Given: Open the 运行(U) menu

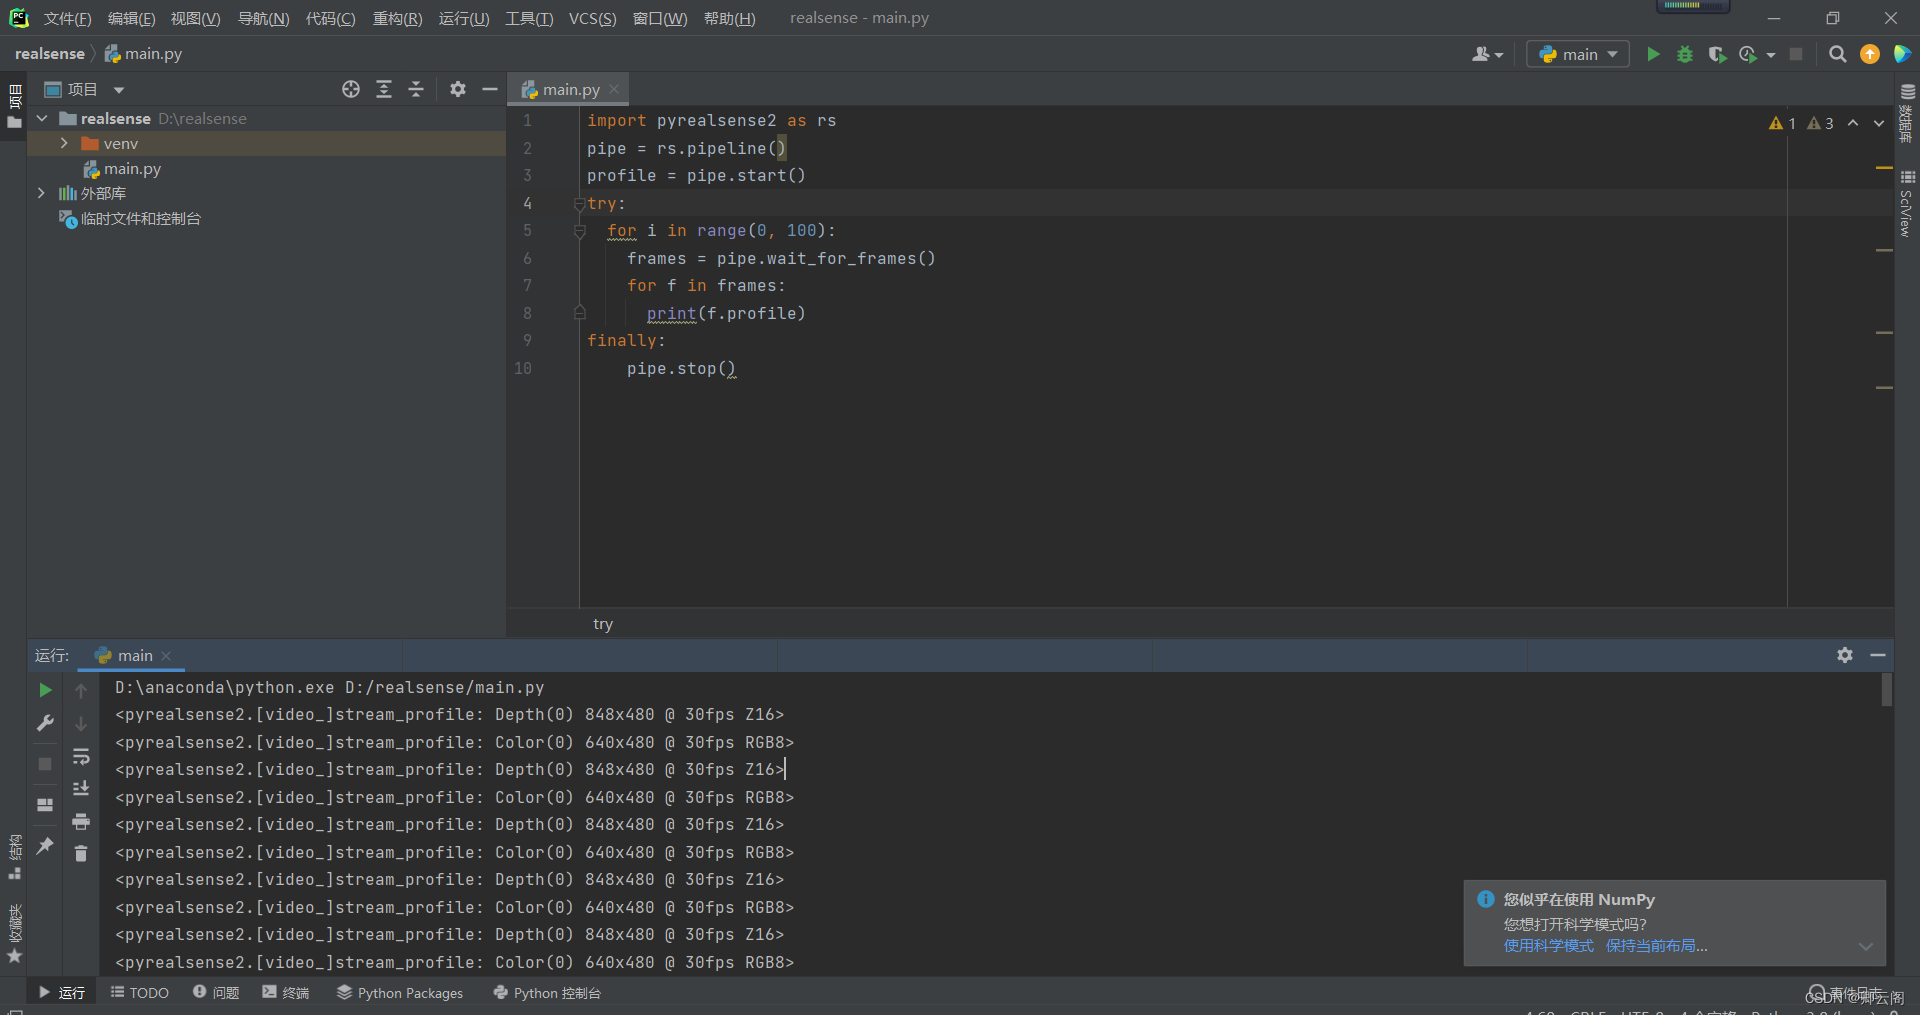Looking at the screenshot, I should 464,18.
